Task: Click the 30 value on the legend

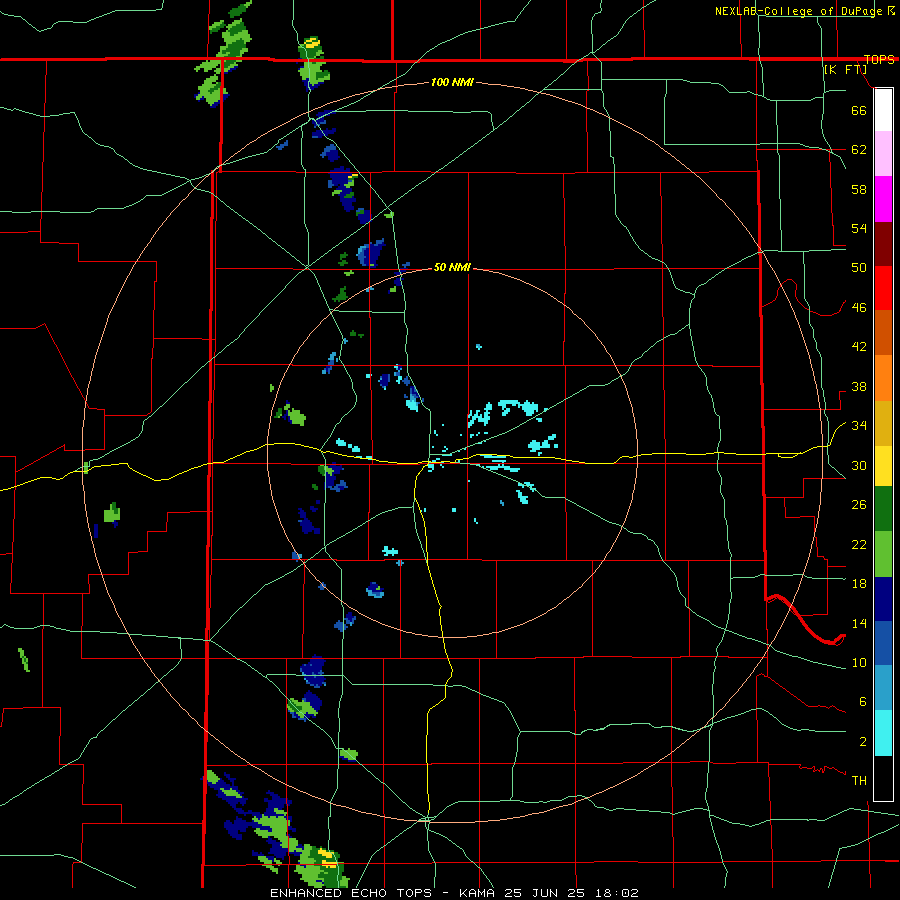Action: 859,465
